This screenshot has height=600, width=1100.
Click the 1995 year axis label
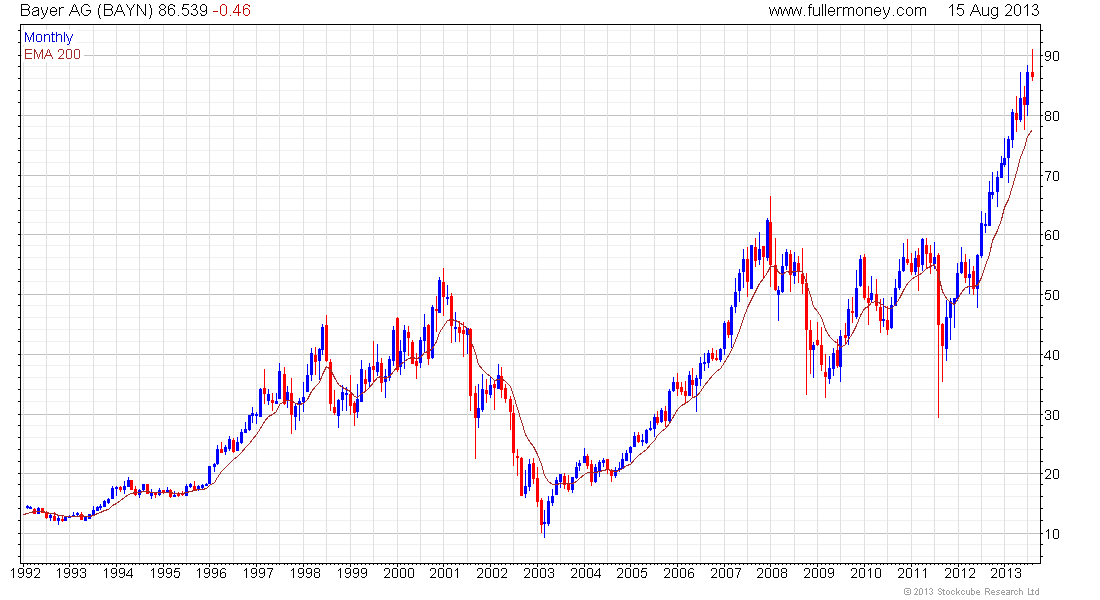pos(165,573)
